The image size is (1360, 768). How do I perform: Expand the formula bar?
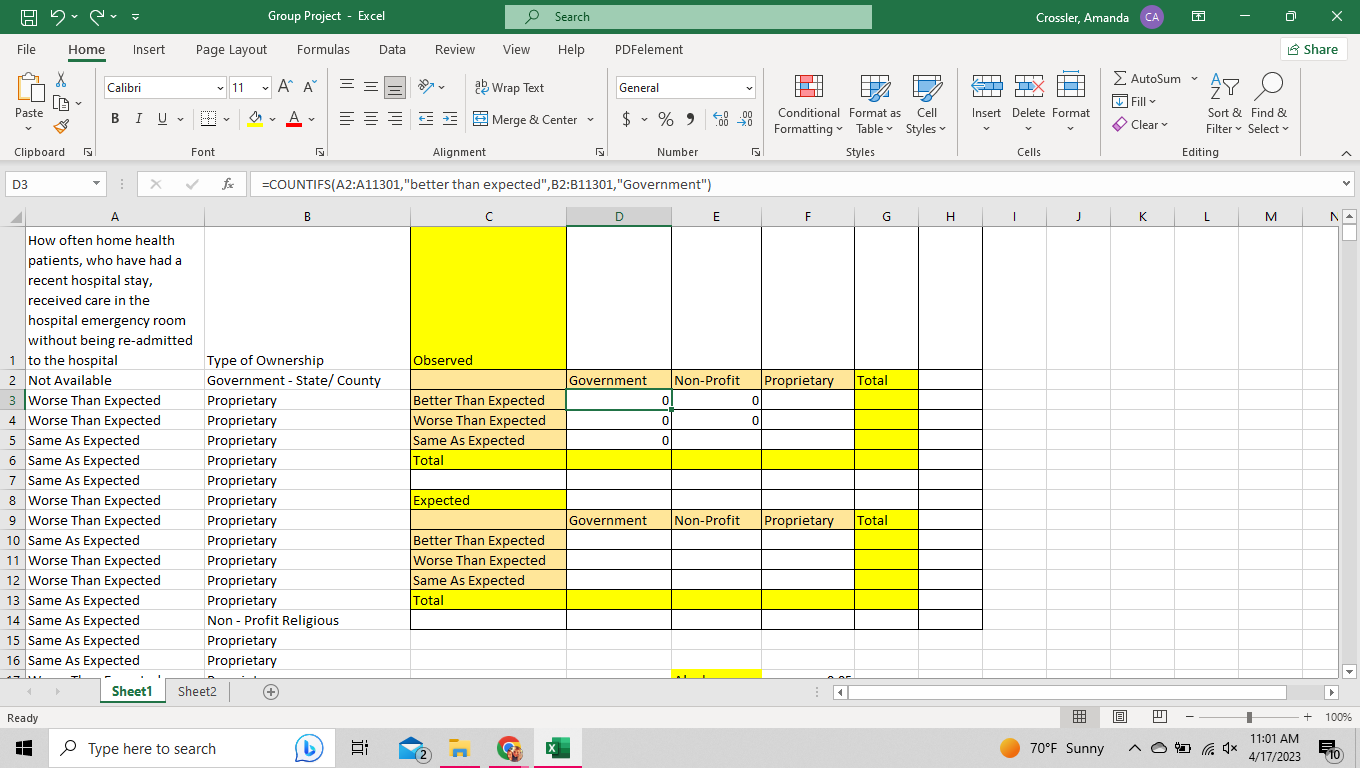tap(1346, 184)
